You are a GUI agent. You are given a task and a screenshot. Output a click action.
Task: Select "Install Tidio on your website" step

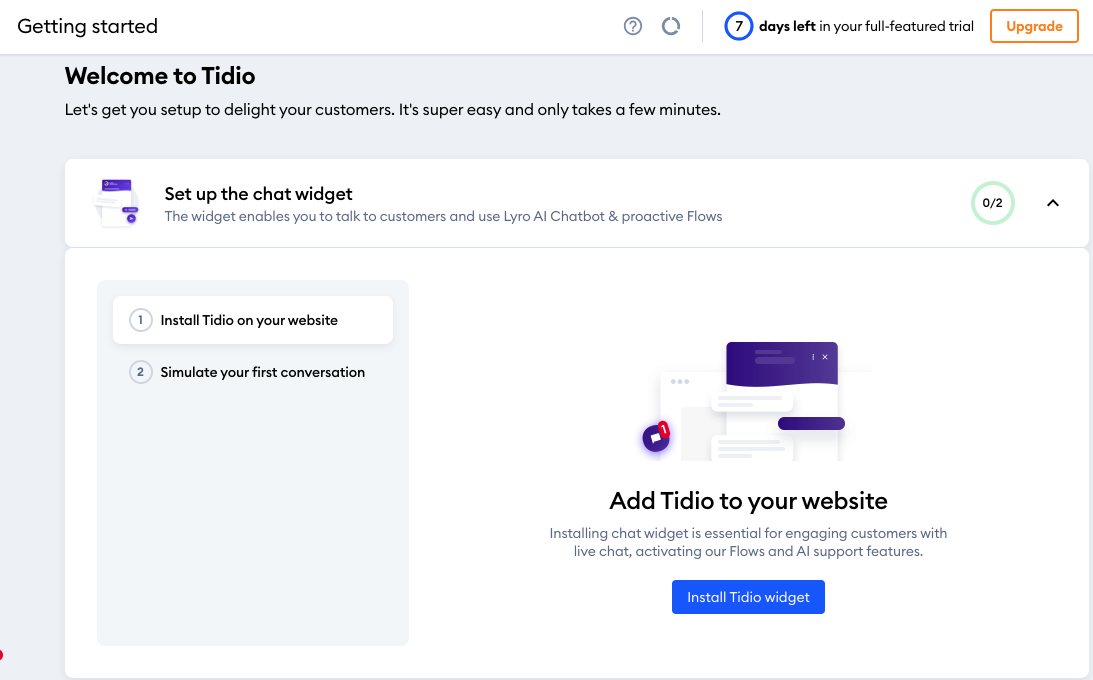point(250,320)
